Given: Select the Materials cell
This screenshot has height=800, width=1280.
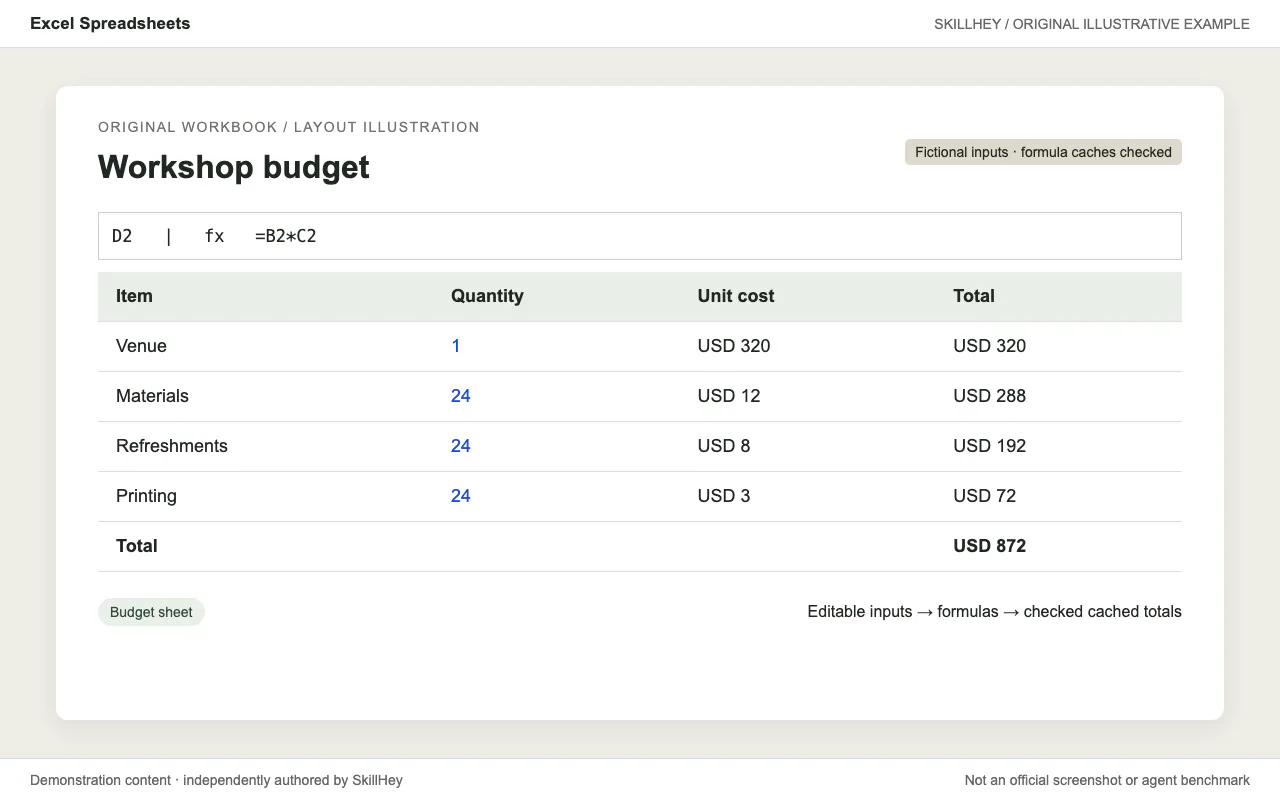Looking at the screenshot, I should coord(152,396).
